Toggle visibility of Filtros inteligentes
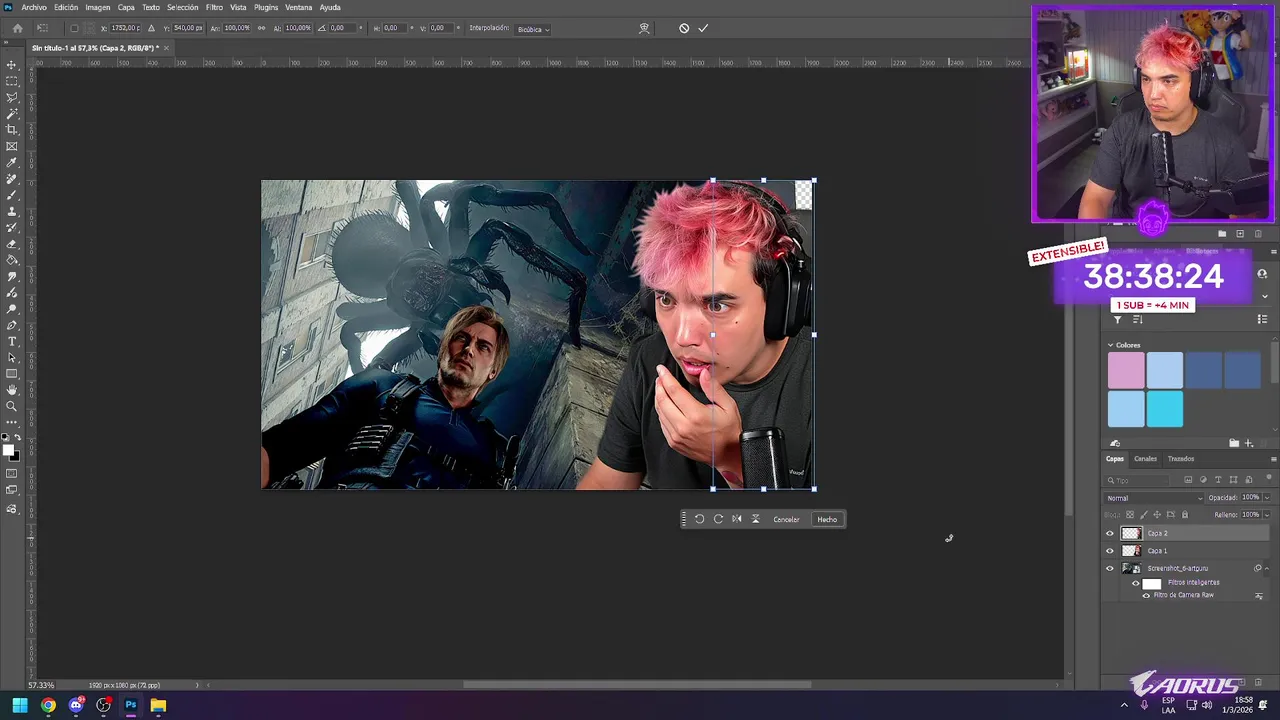1280x720 pixels. (1135, 583)
